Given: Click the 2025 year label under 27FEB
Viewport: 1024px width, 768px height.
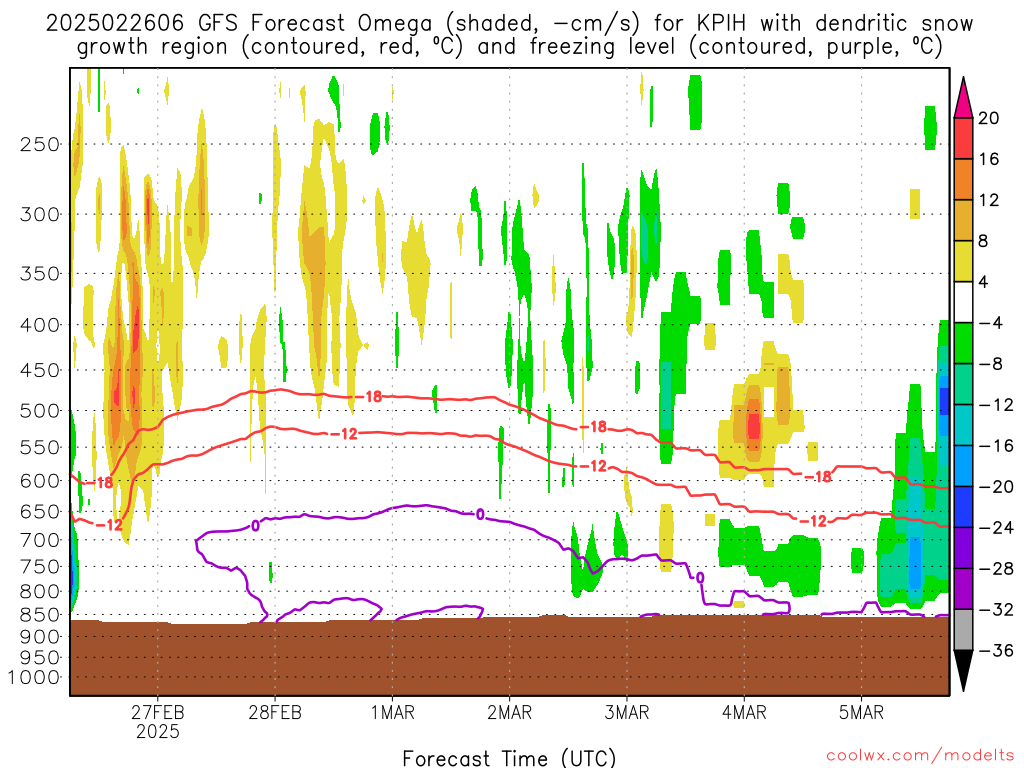Looking at the screenshot, I should (x=157, y=731).
